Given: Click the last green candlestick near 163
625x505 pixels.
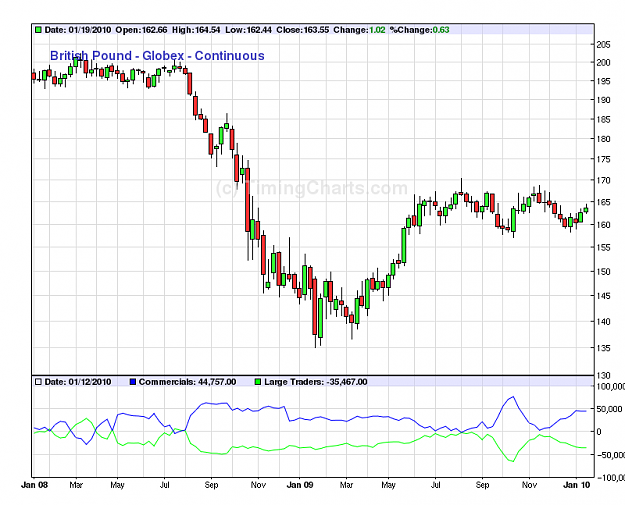Looking at the screenshot, I should [x=586, y=210].
